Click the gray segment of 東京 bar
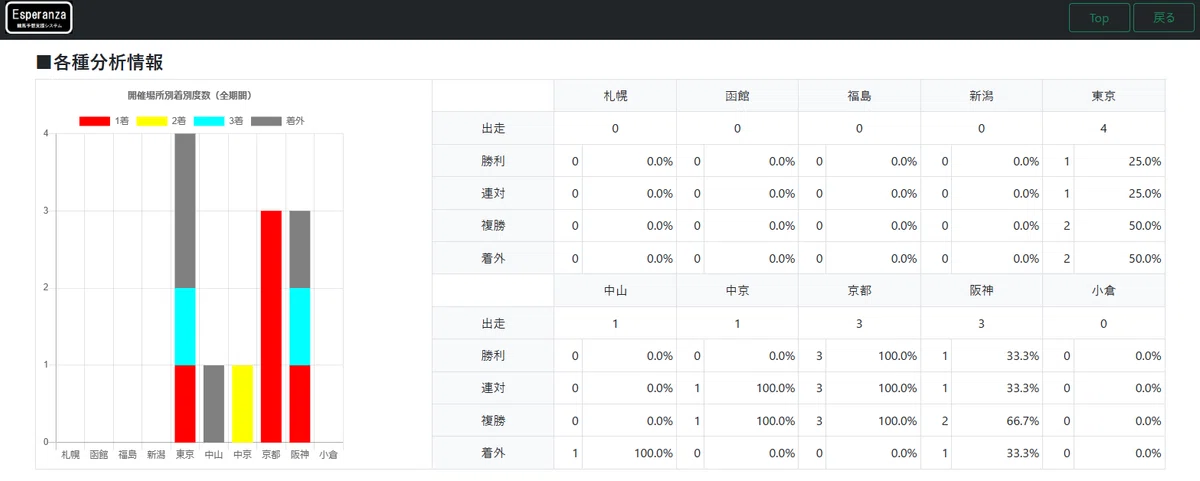The width and height of the screenshot is (1200, 481). (185, 211)
